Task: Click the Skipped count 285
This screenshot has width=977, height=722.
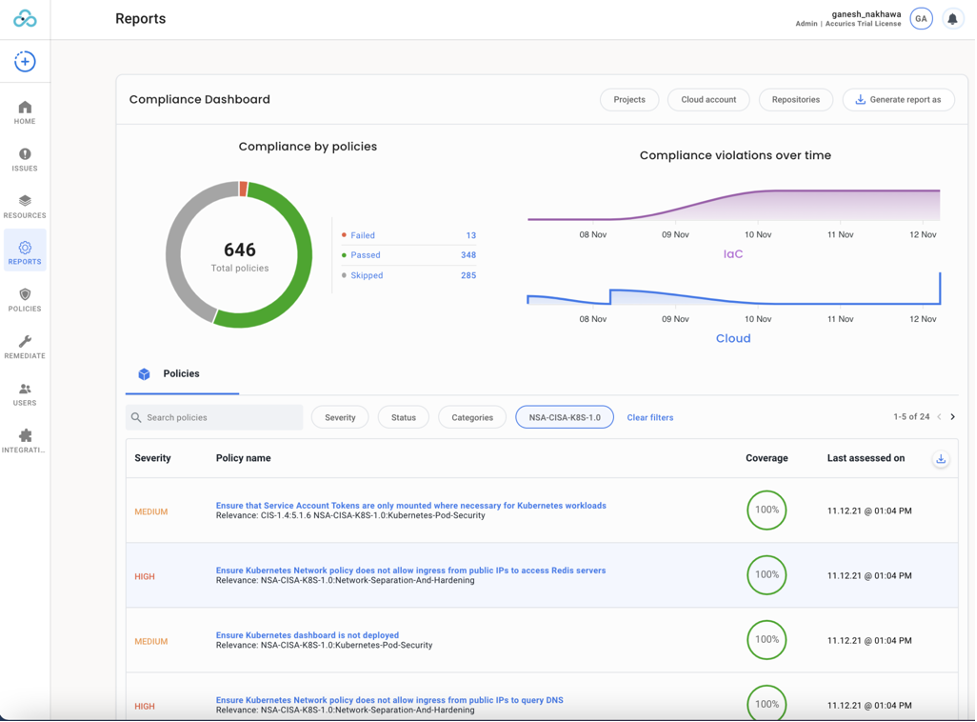Action: pos(469,275)
